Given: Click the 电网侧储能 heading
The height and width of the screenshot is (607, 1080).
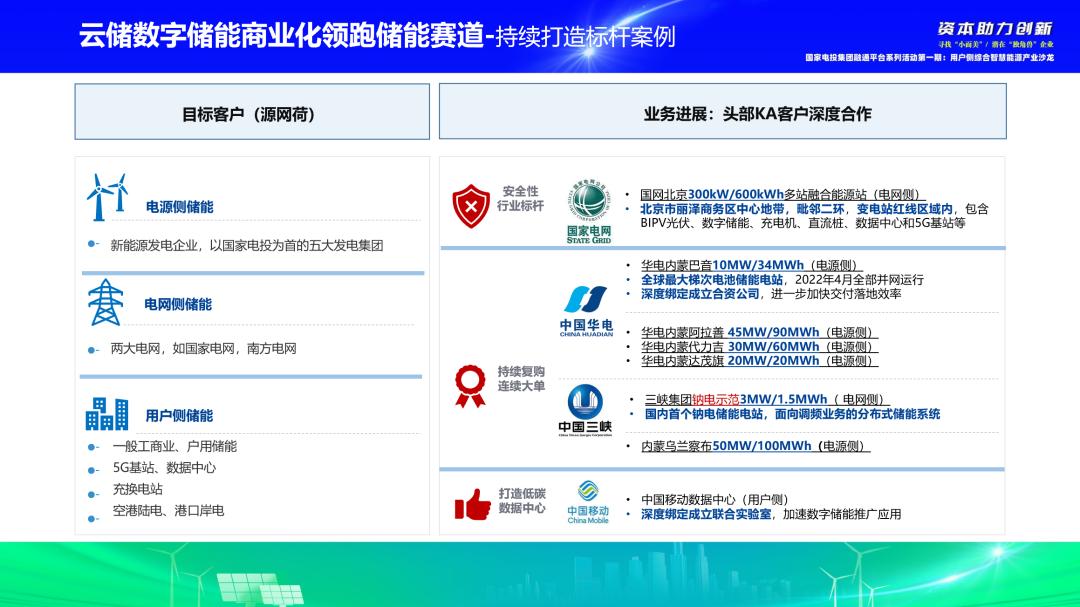Looking at the screenshot, I should click(x=178, y=305).
